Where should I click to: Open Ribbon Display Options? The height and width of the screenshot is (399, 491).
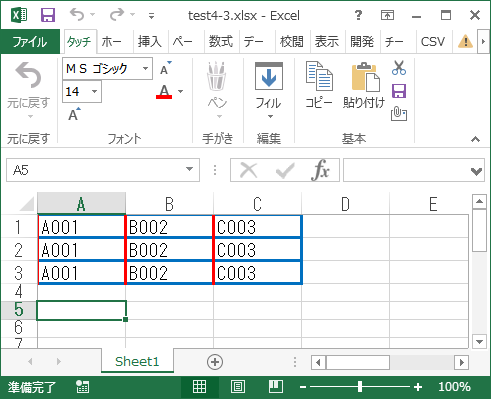click(x=387, y=15)
